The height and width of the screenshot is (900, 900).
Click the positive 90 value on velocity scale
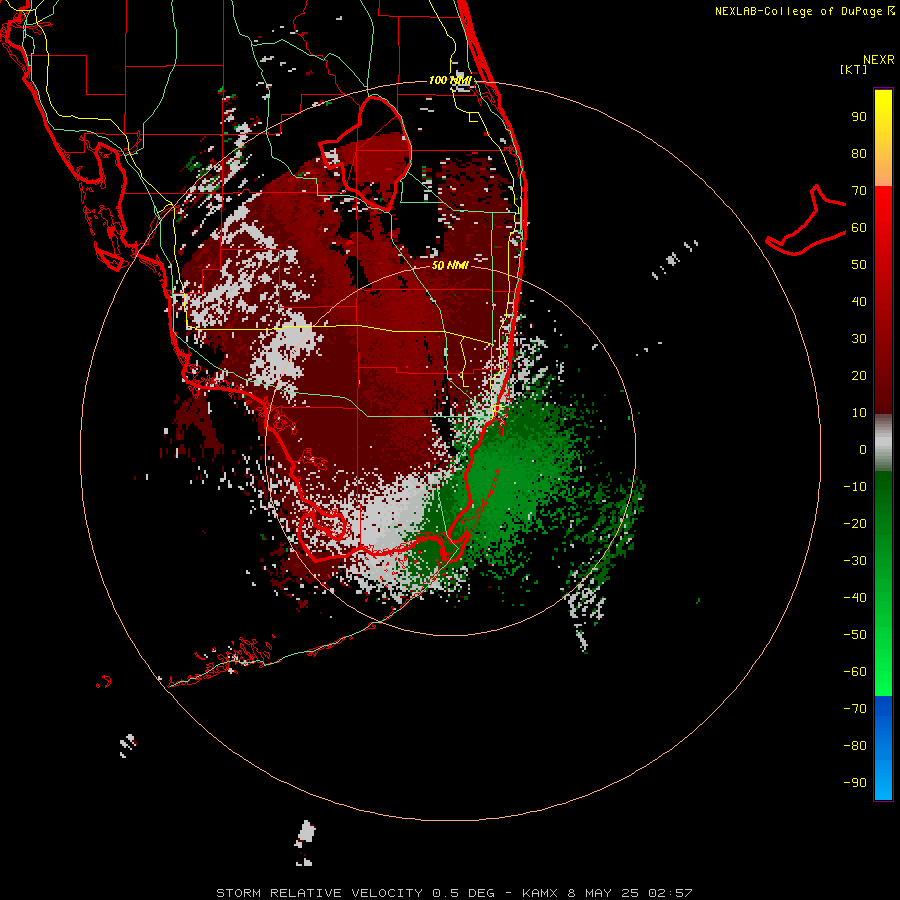point(859,117)
